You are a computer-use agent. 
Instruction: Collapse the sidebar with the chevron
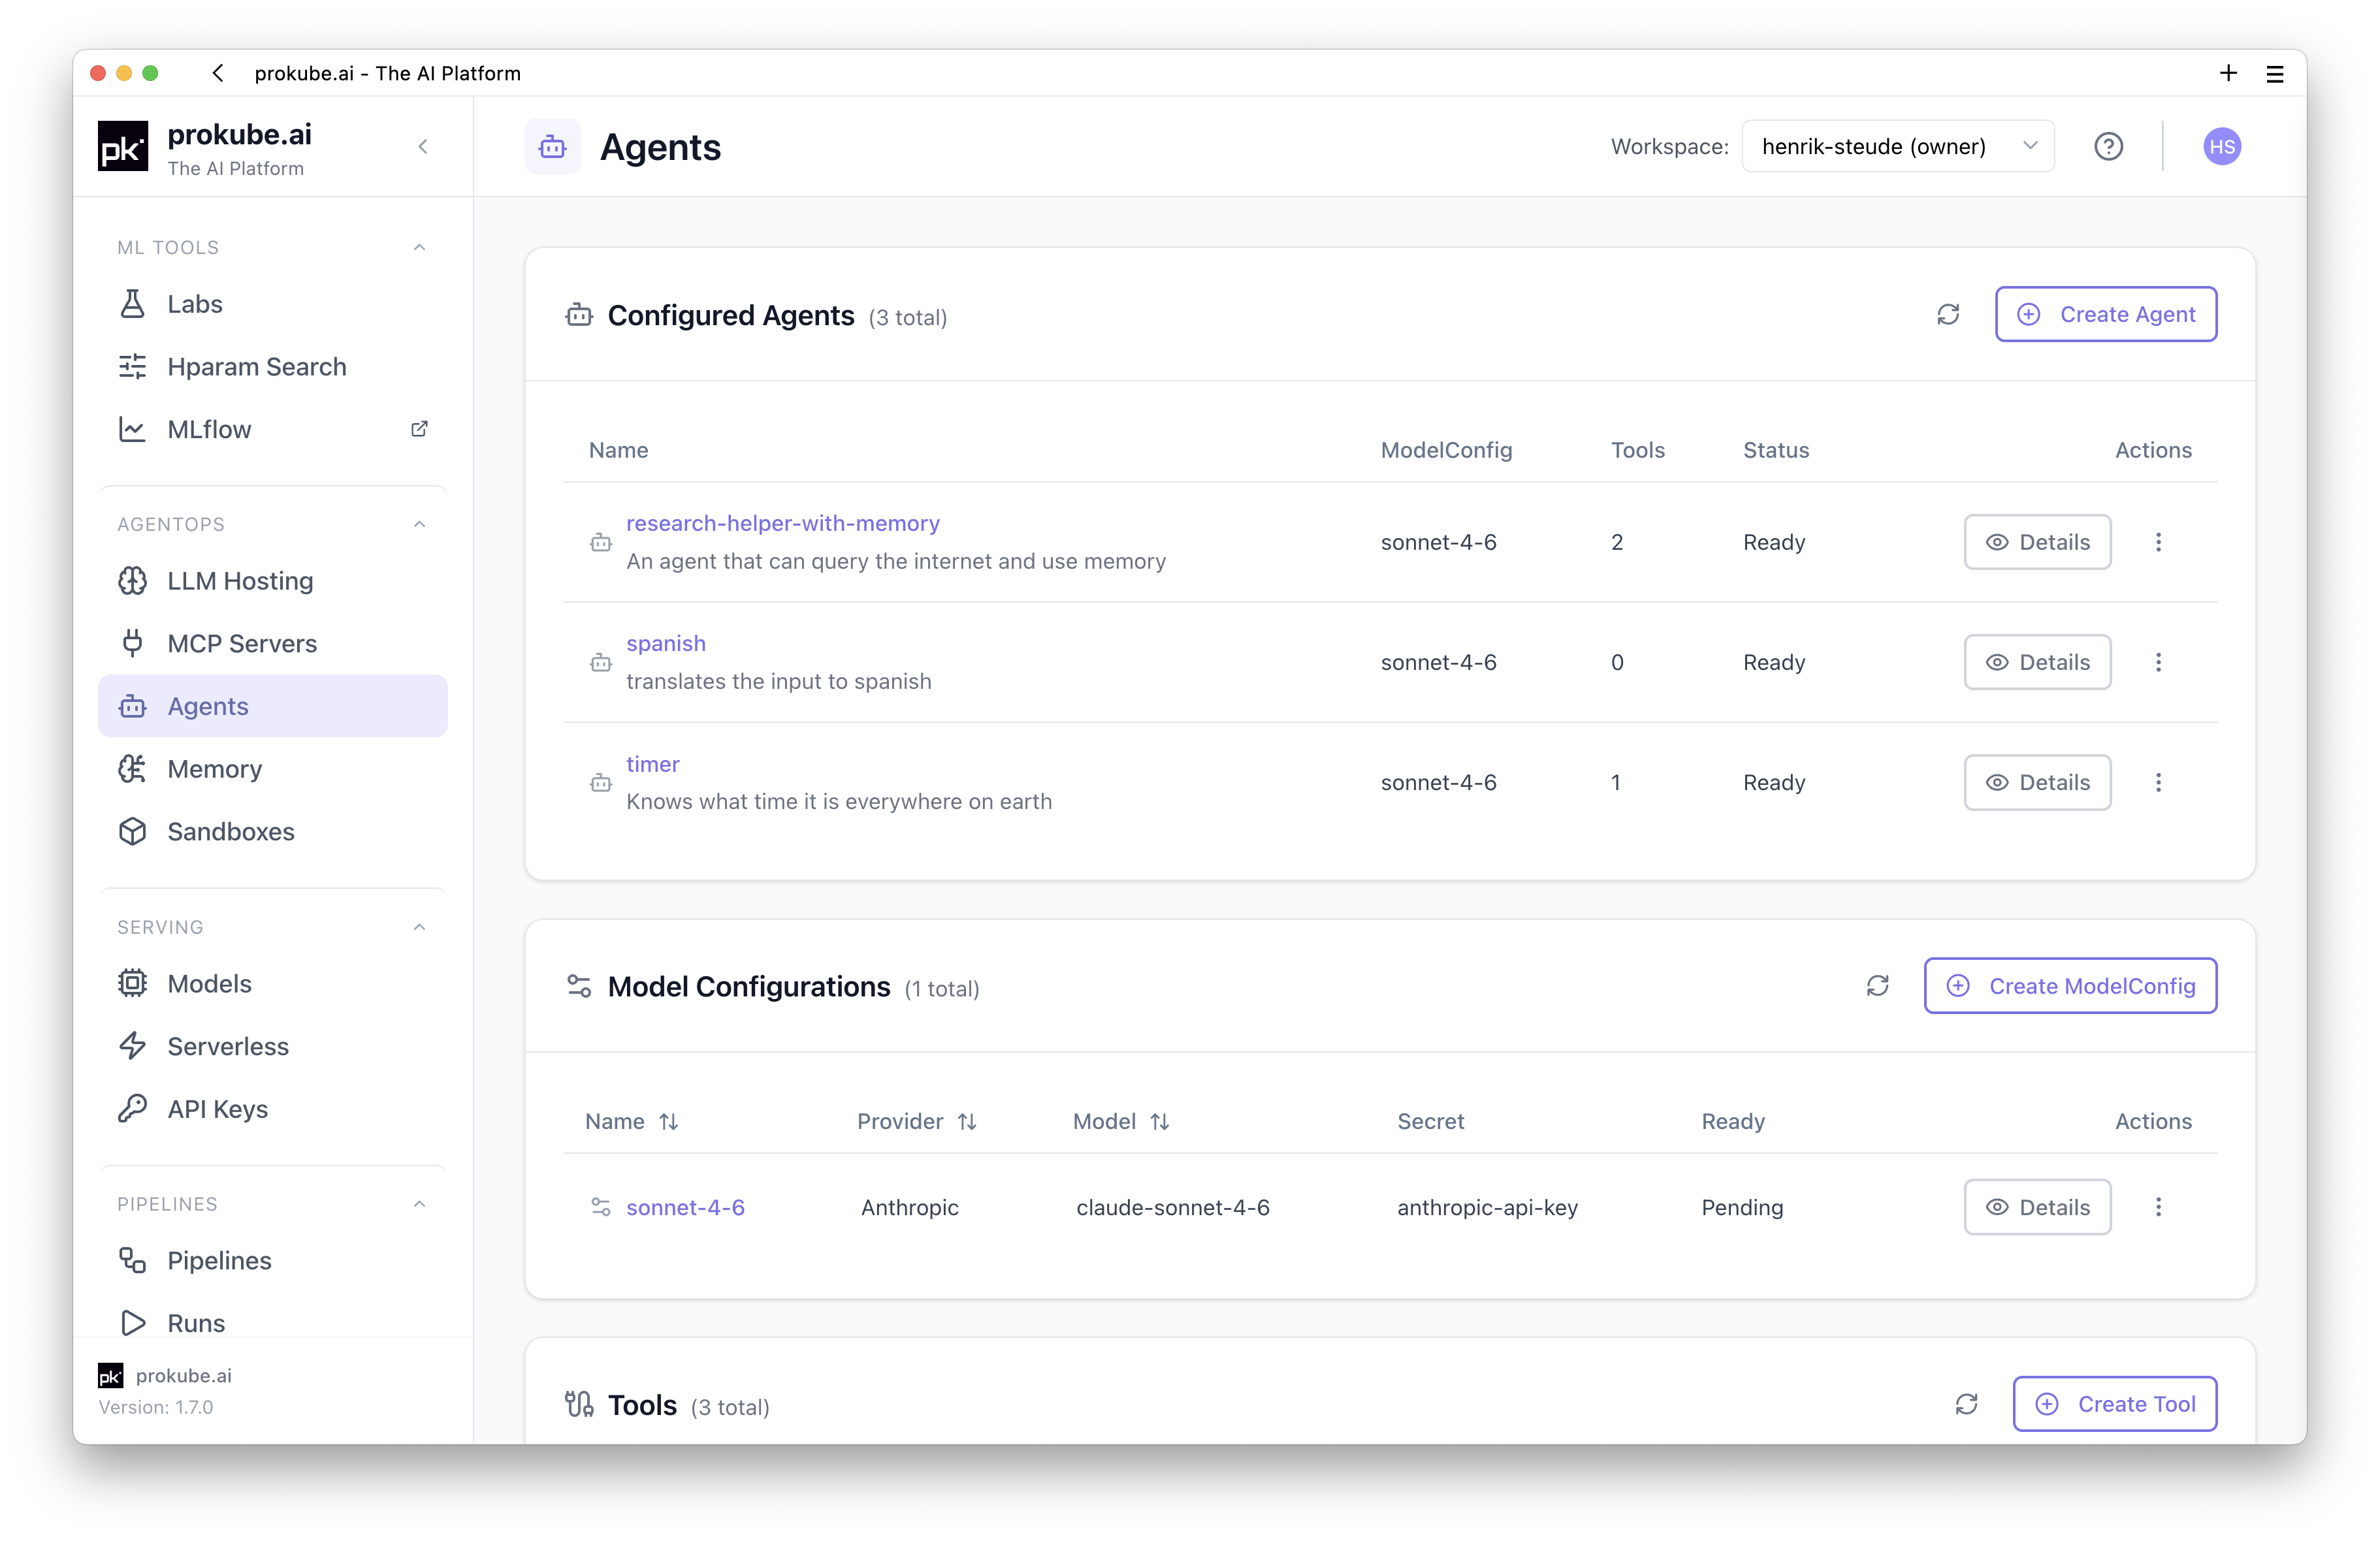pos(423,147)
